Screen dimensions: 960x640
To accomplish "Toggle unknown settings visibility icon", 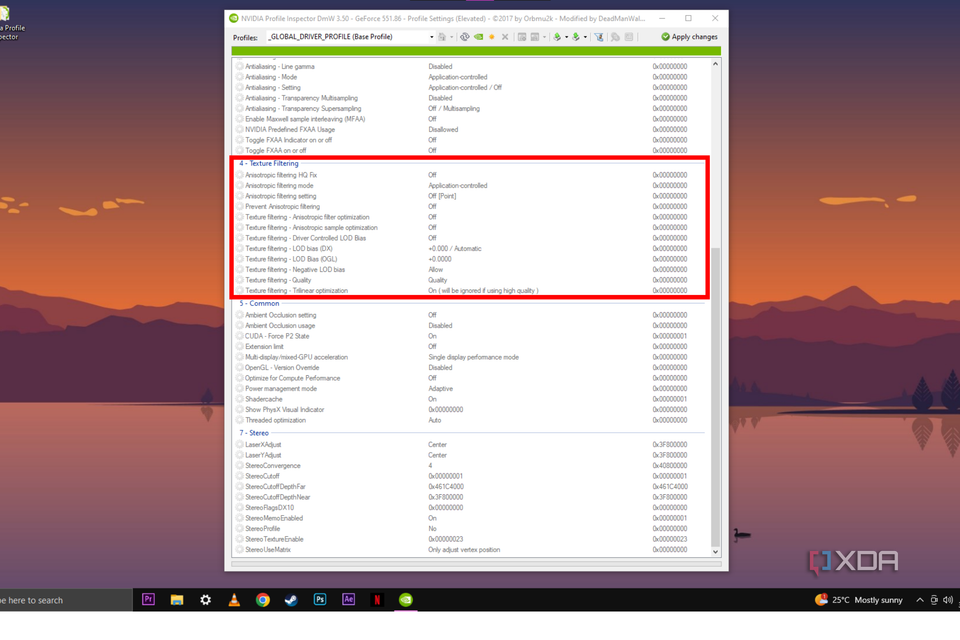I will 615,36.
